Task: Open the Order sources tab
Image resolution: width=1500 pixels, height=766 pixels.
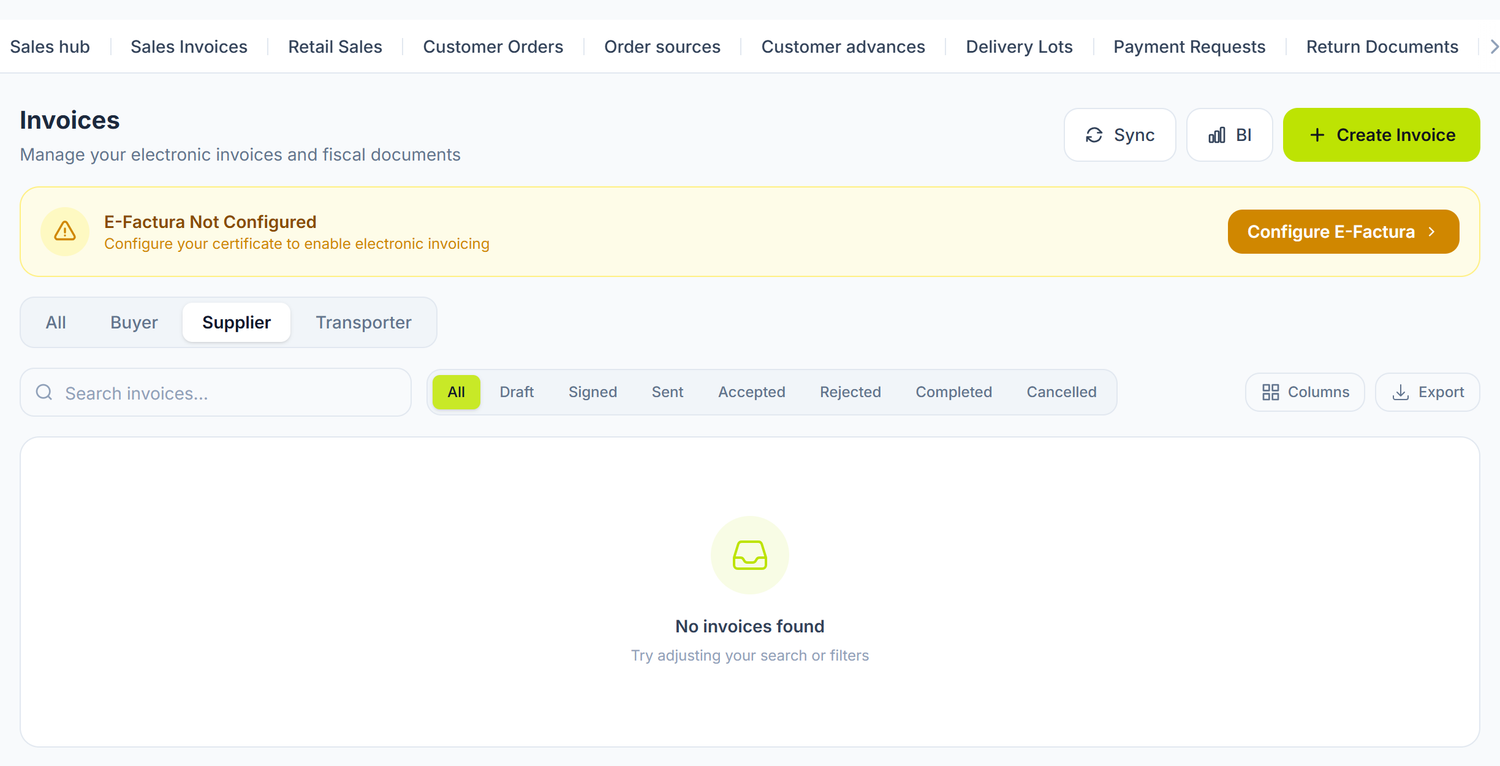Action: [662, 46]
